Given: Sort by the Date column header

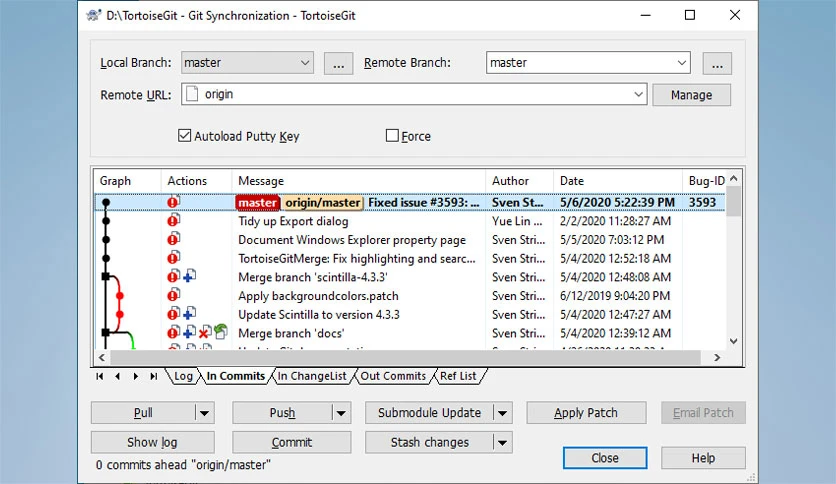Looking at the screenshot, I should tap(617, 181).
